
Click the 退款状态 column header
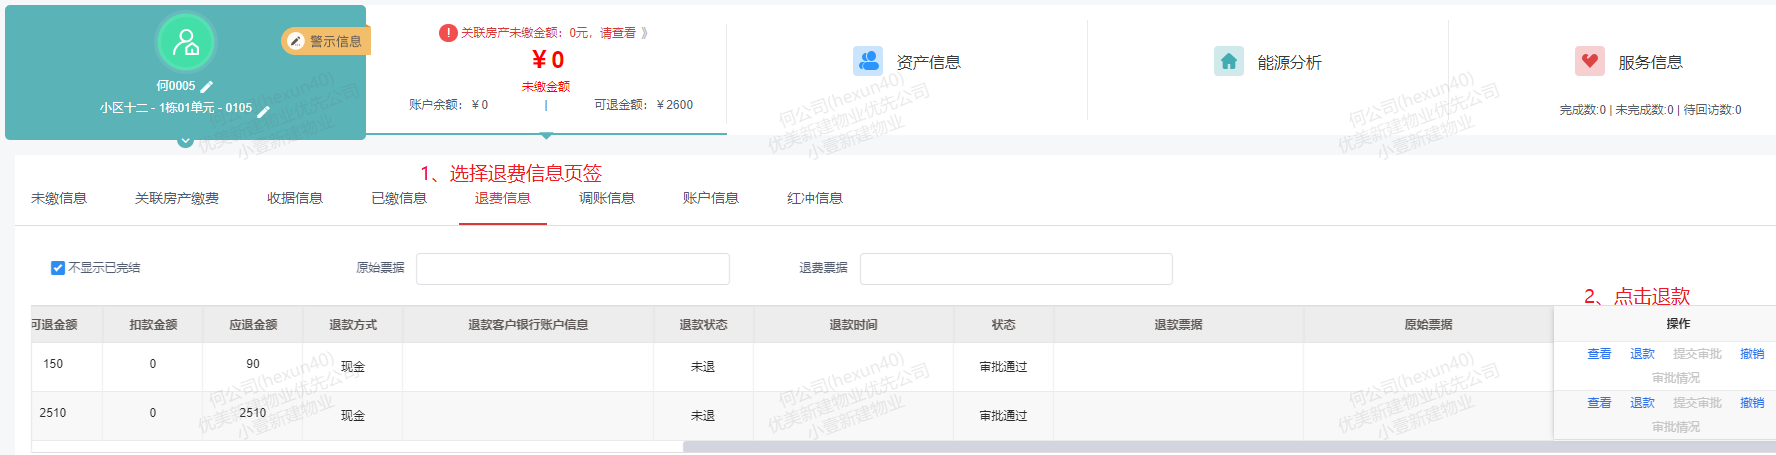(703, 325)
